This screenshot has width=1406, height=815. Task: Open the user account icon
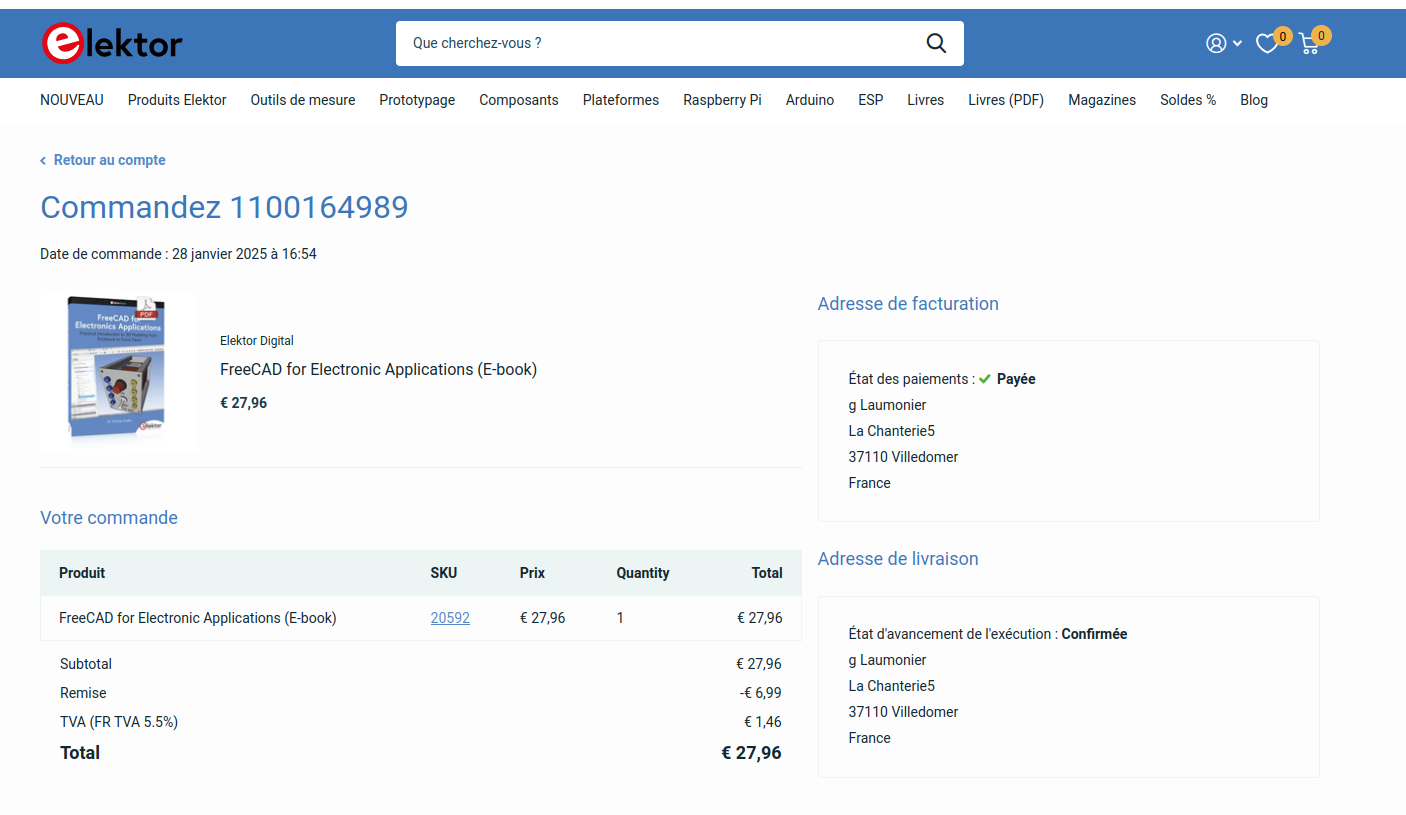(1216, 43)
